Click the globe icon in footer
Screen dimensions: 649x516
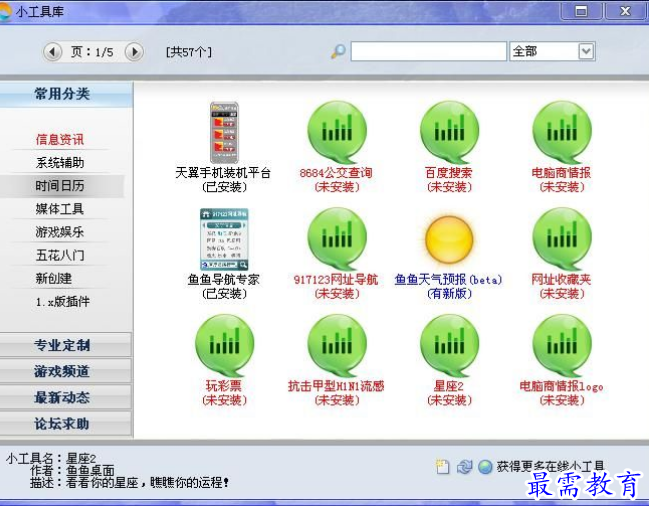(x=485, y=467)
